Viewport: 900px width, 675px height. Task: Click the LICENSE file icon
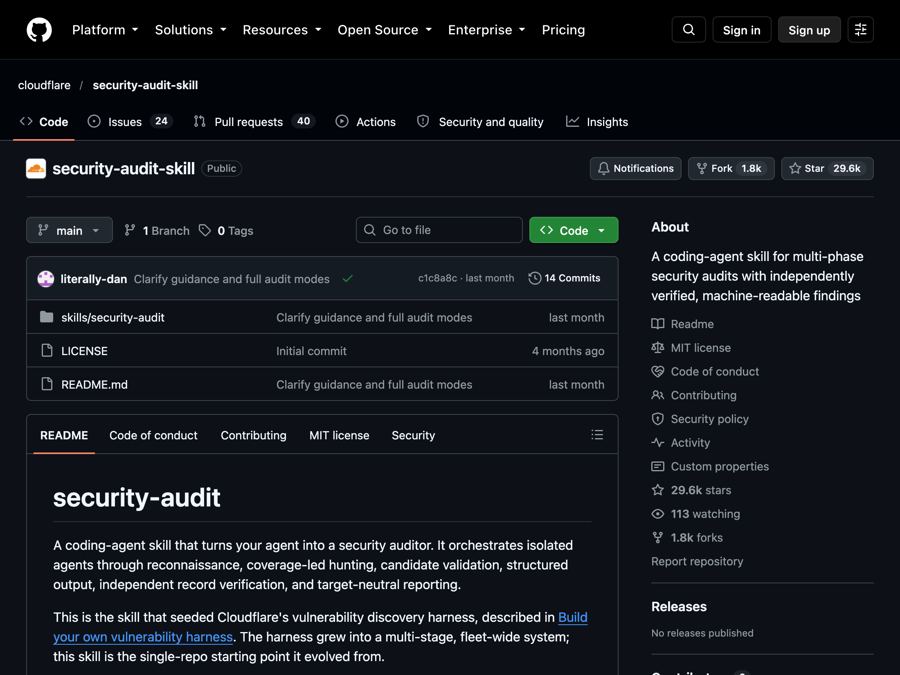click(x=47, y=351)
